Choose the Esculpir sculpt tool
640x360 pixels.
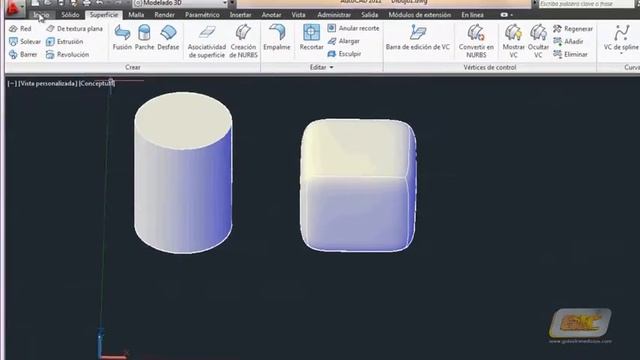[344, 54]
